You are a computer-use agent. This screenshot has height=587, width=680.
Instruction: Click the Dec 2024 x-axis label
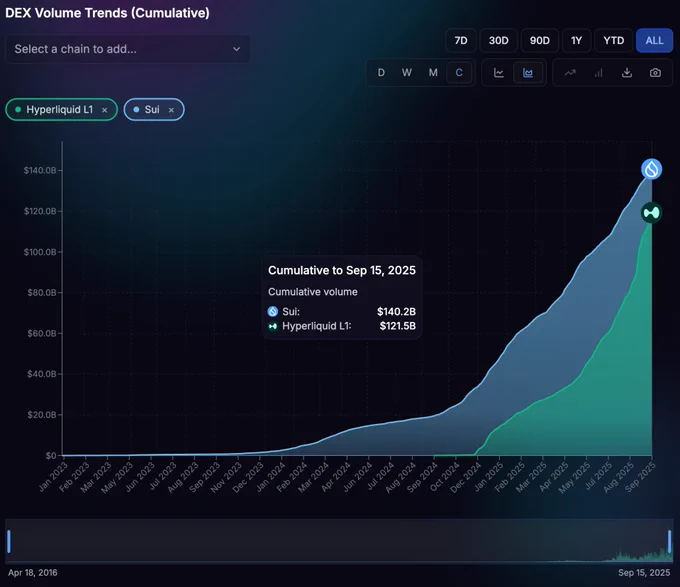(x=465, y=477)
